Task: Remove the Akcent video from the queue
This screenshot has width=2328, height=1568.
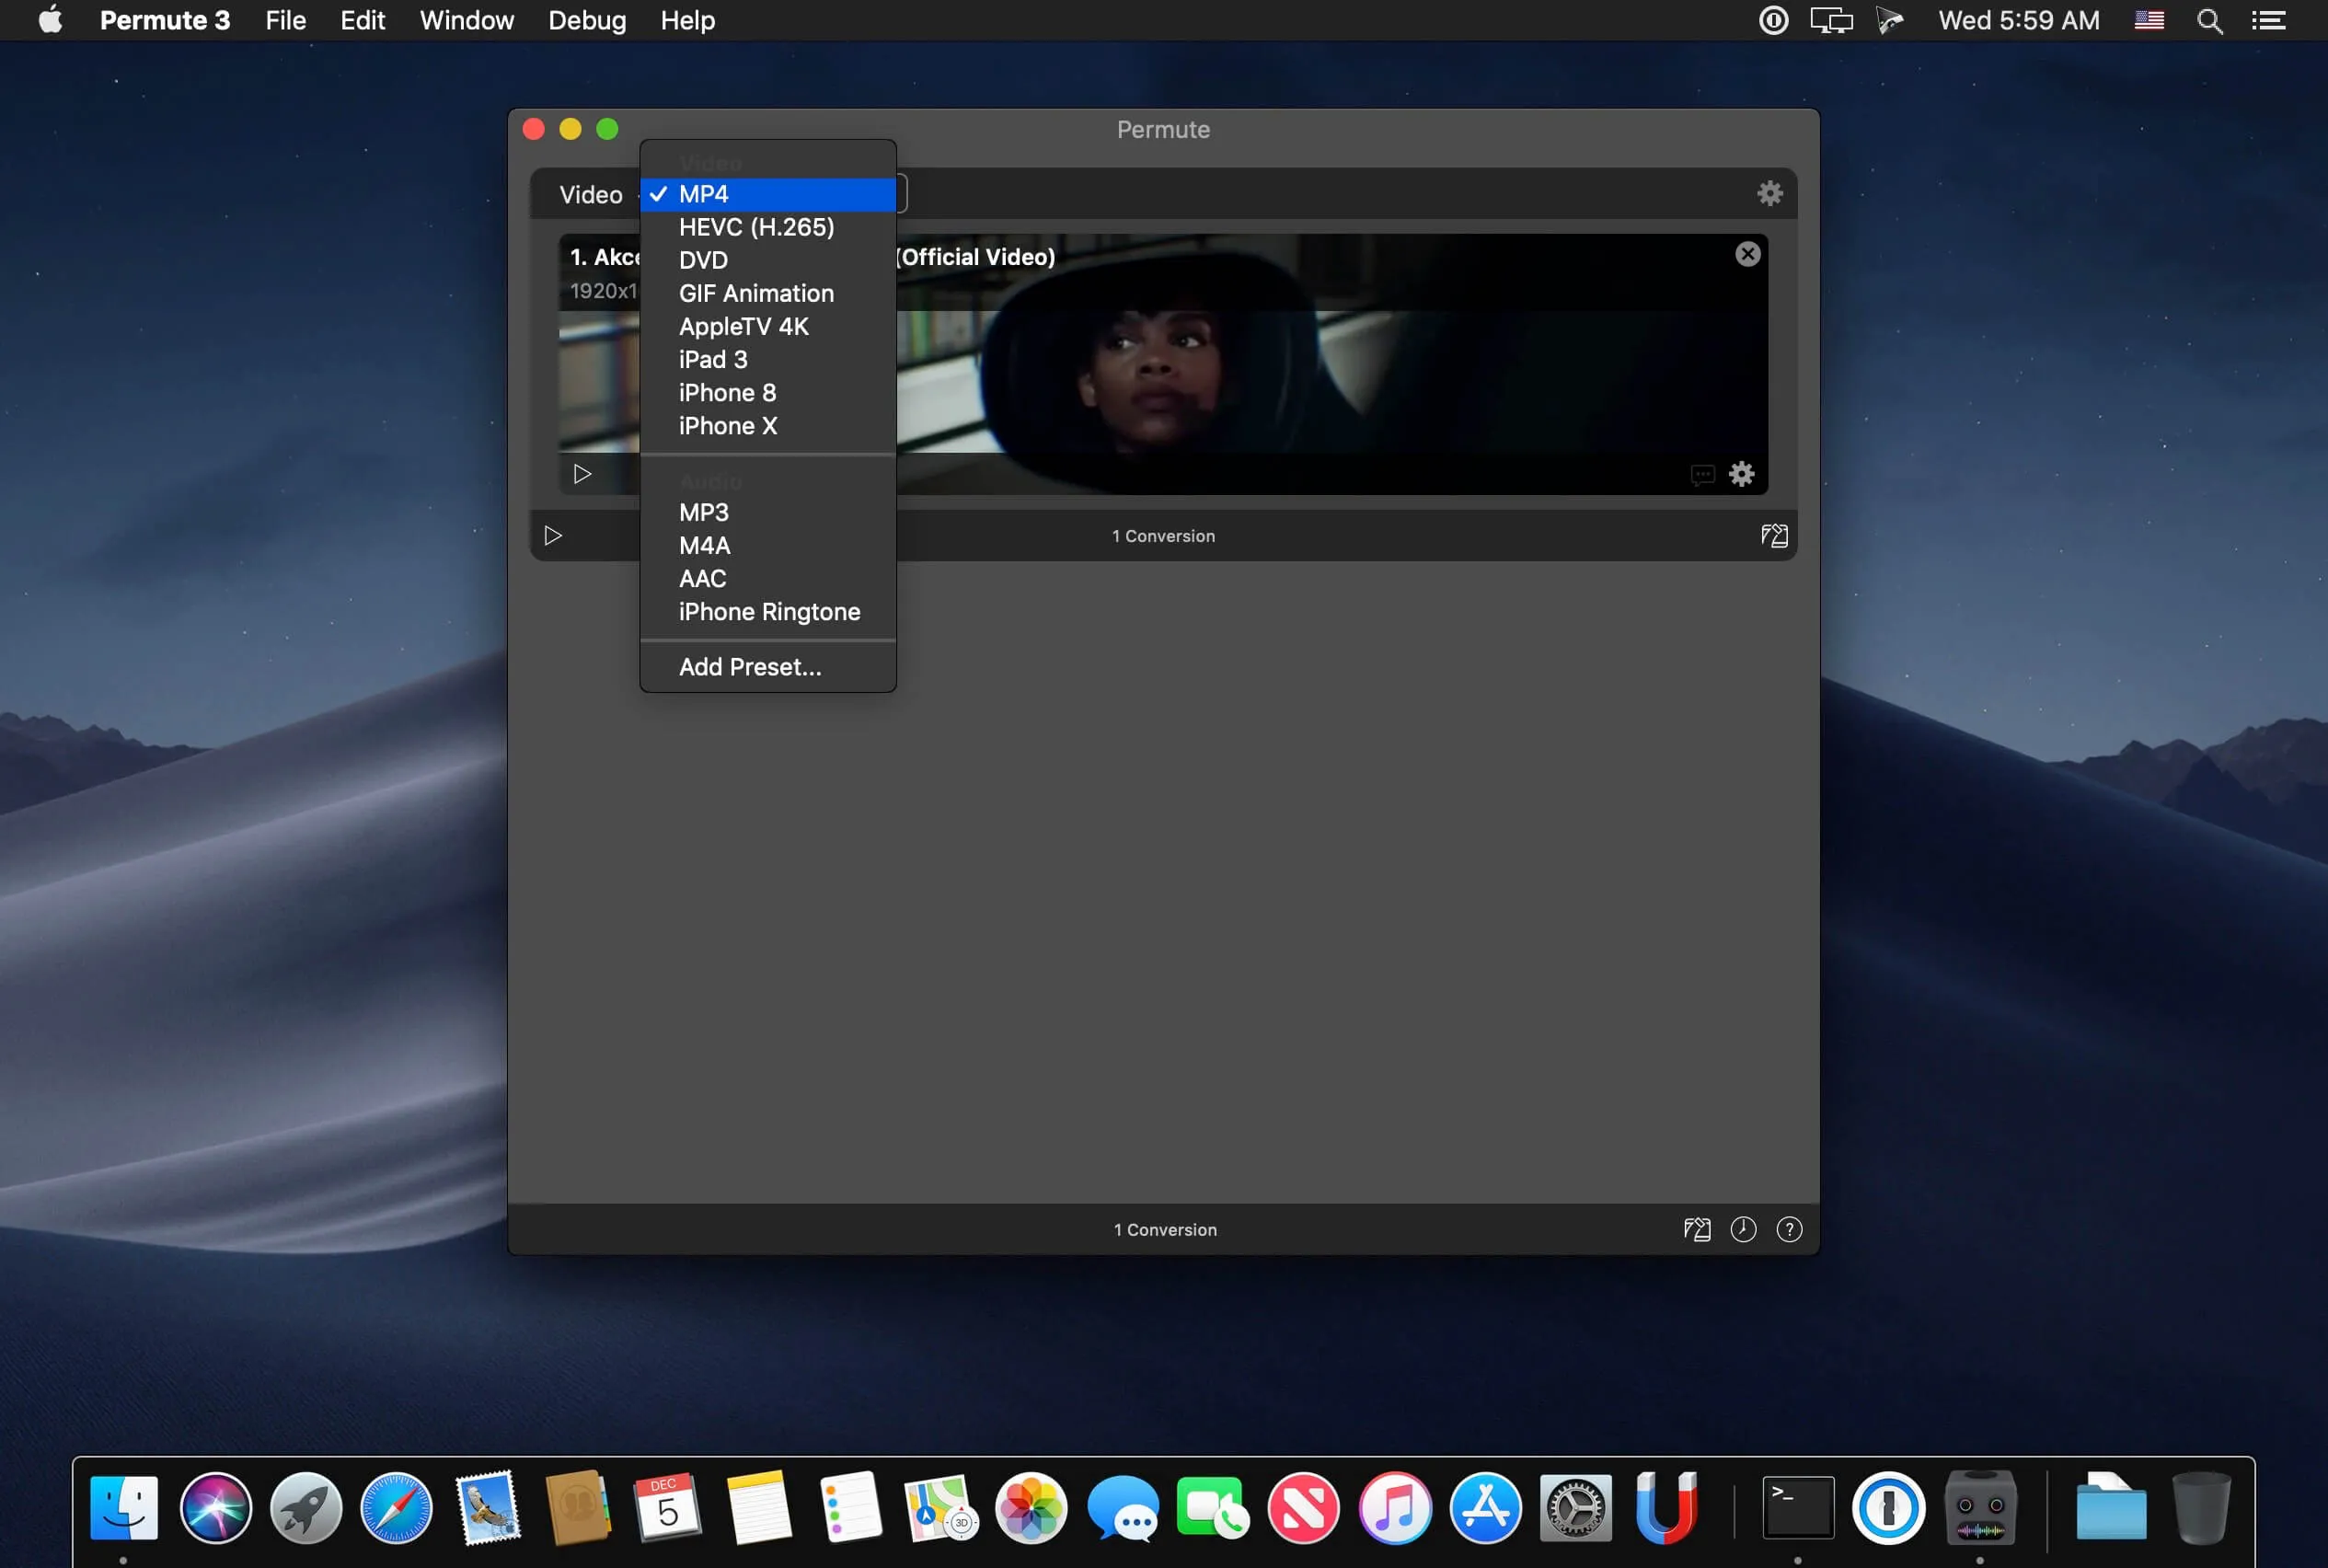Action: pos(1747,253)
